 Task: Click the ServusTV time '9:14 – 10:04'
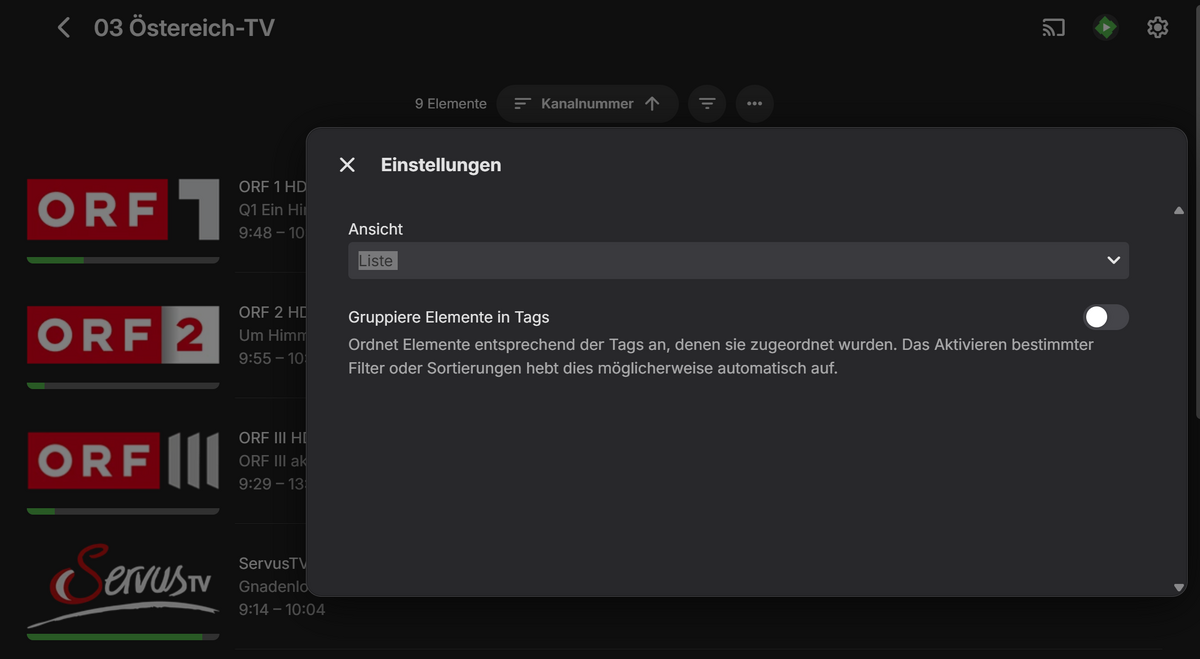coord(282,609)
